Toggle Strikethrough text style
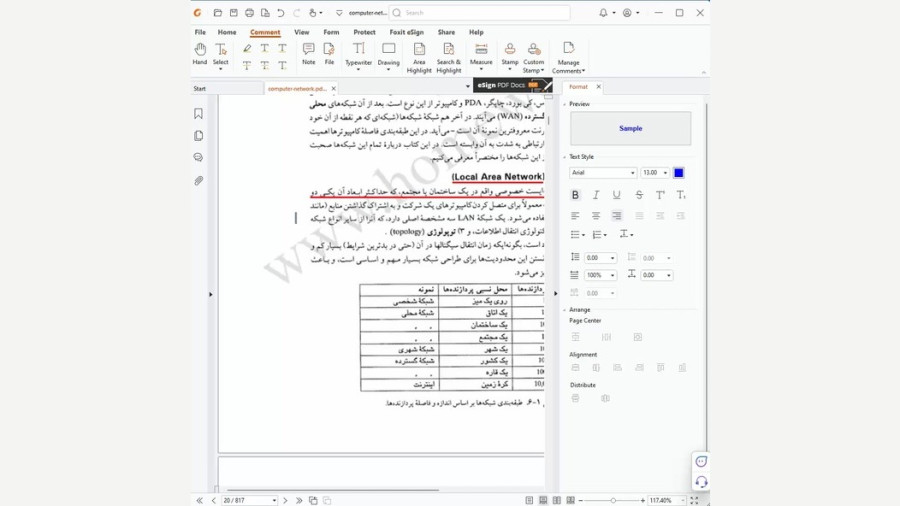 [x=639, y=195]
